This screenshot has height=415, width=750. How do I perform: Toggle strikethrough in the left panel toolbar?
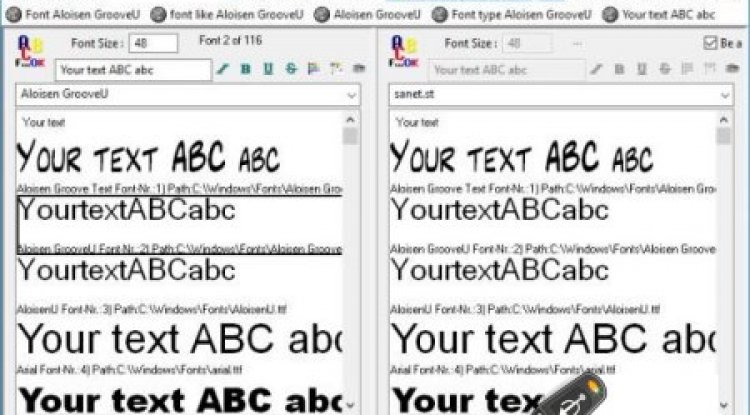[291, 69]
